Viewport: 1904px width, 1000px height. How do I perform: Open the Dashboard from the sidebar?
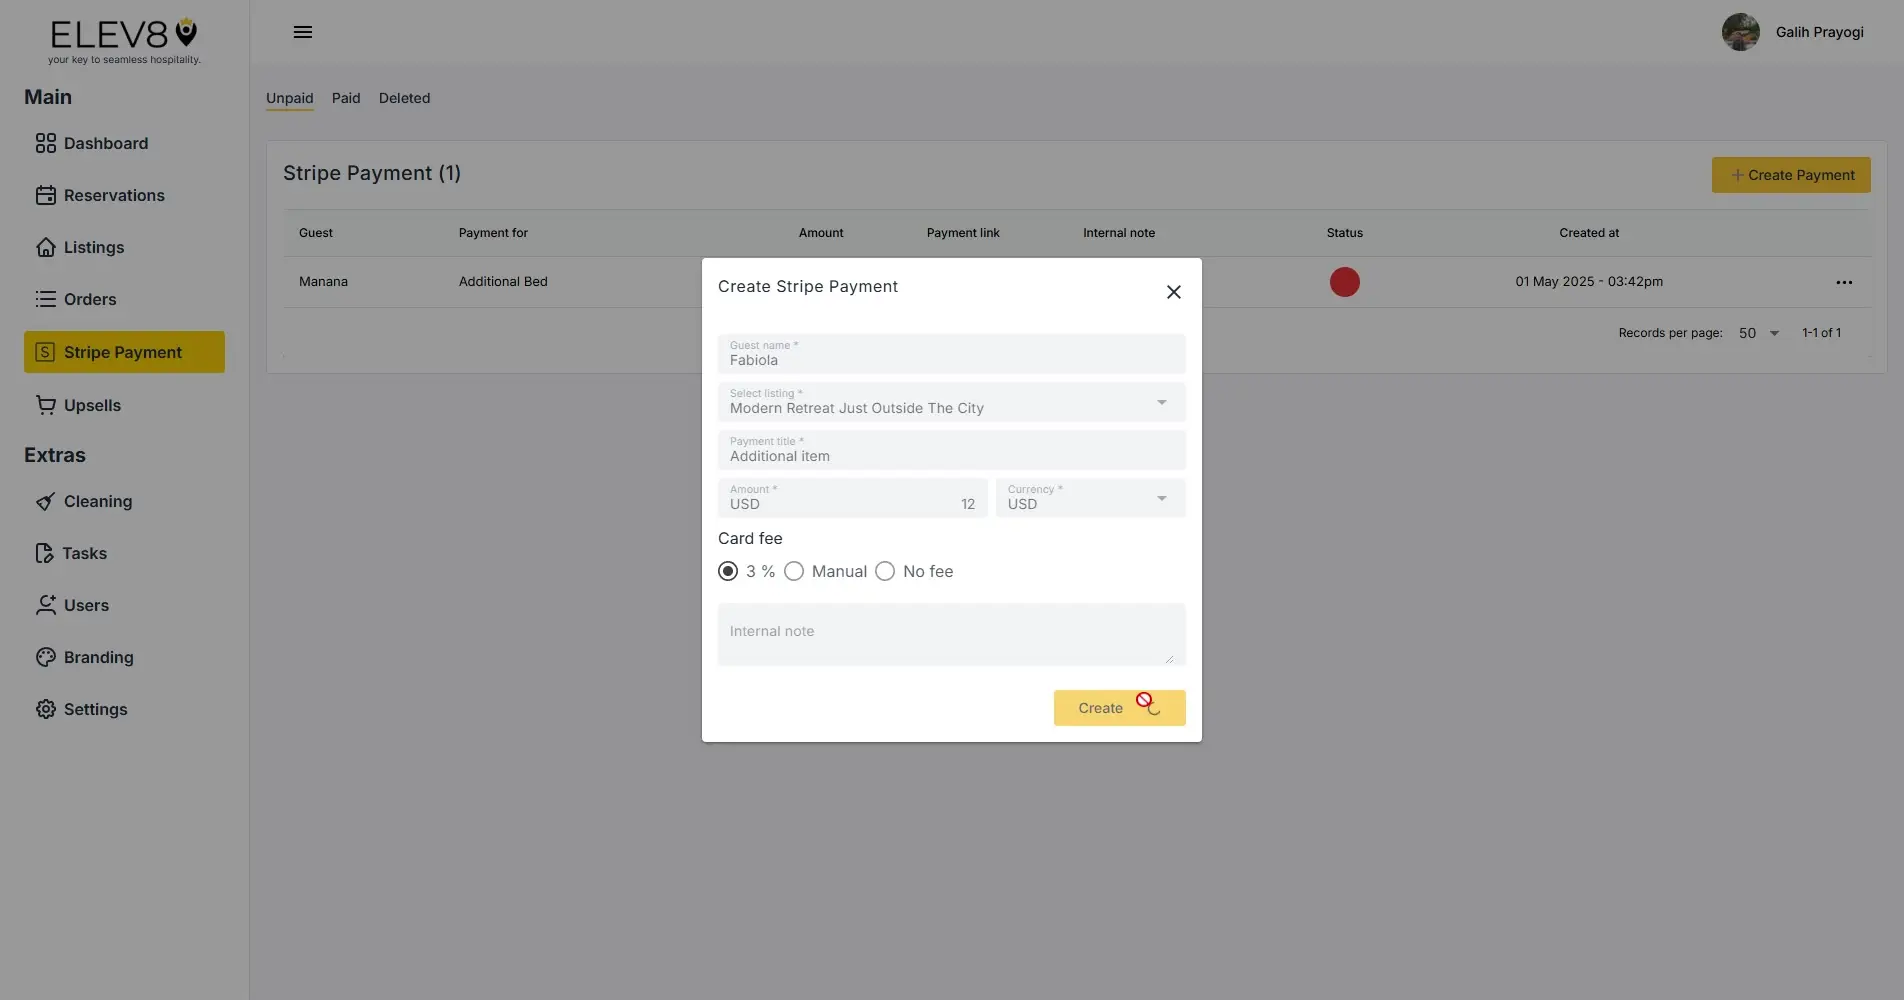(x=105, y=143)
